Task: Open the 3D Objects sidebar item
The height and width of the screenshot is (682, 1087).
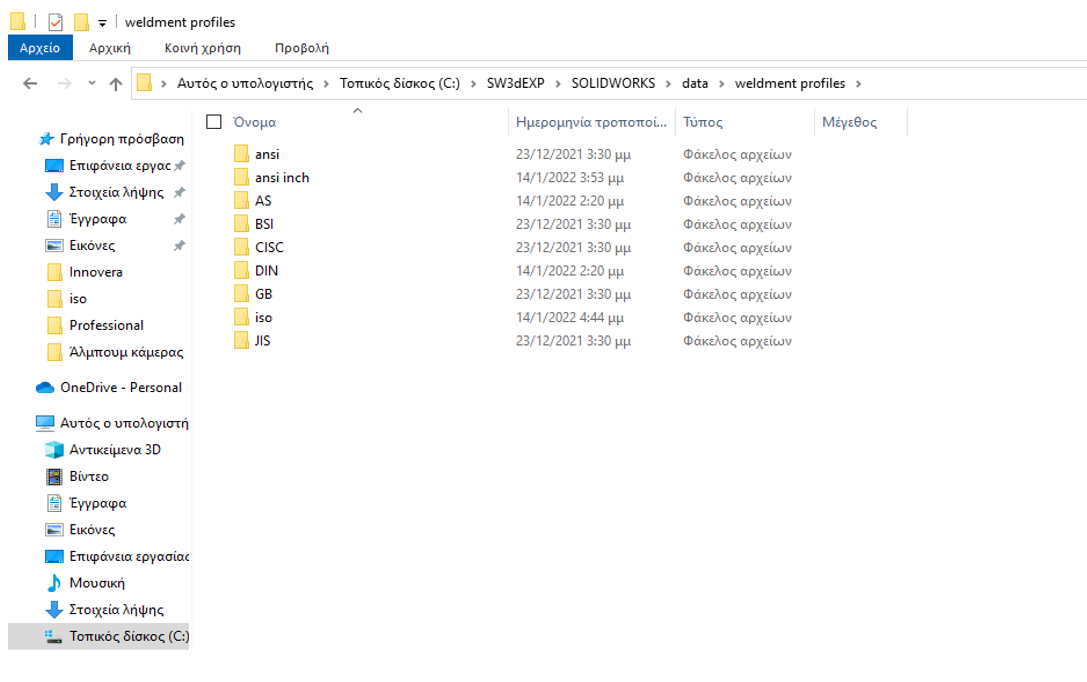Action: [114, 450]
